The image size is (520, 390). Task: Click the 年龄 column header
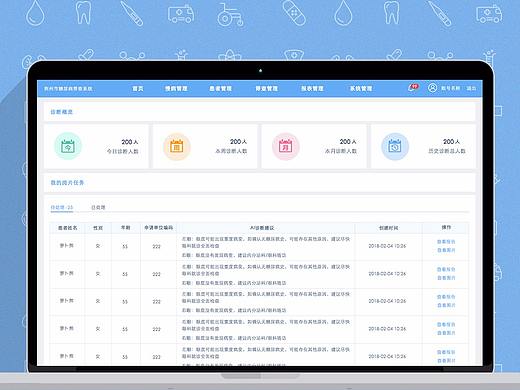125,228
